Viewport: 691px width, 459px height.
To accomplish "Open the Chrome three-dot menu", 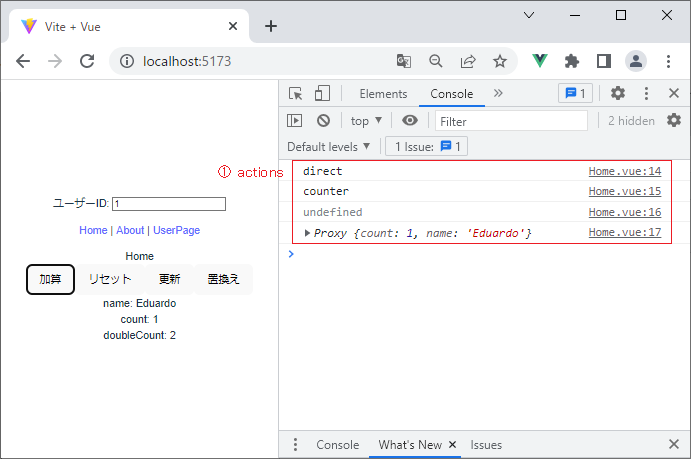I will click(669, 61).
